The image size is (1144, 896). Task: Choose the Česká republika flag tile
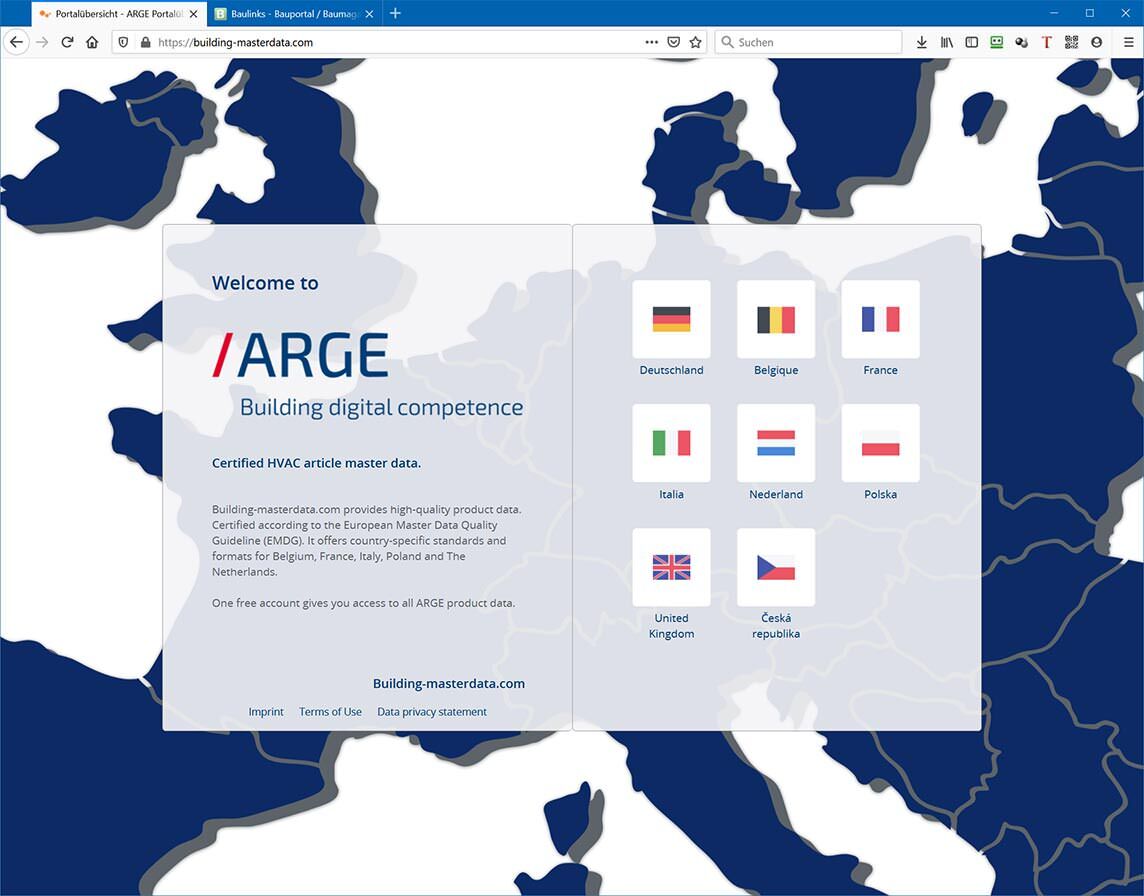point(776,567)
